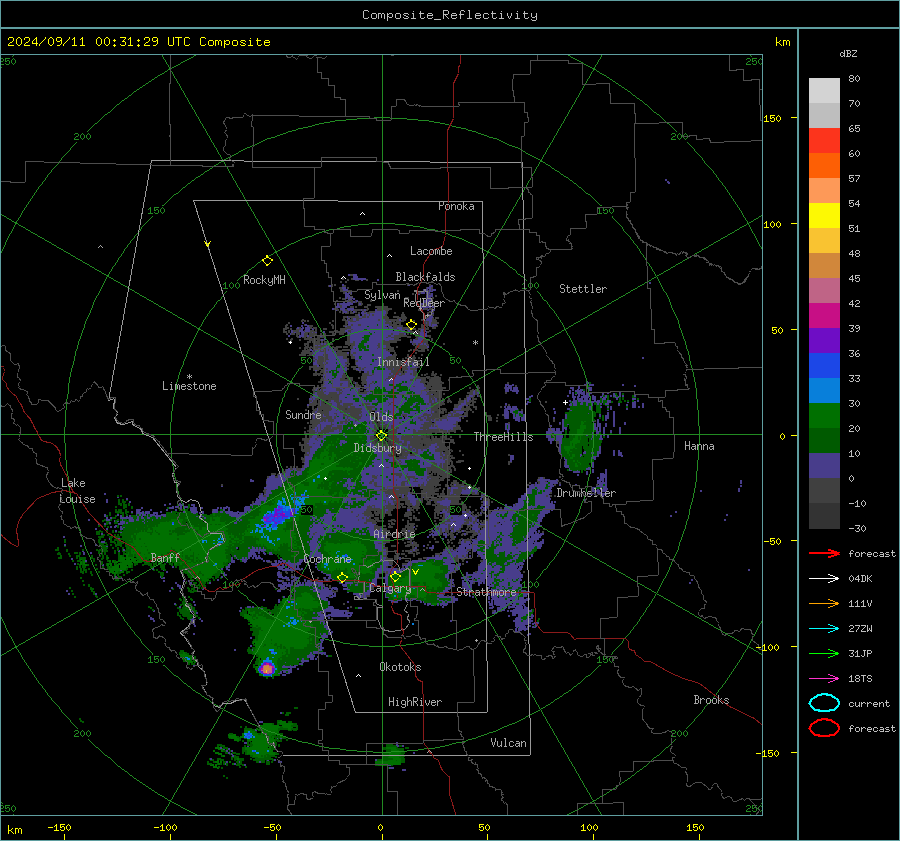The width and height of the screenshot is (900, 841).
Task: Click the Banff city label
Action: 165,557
